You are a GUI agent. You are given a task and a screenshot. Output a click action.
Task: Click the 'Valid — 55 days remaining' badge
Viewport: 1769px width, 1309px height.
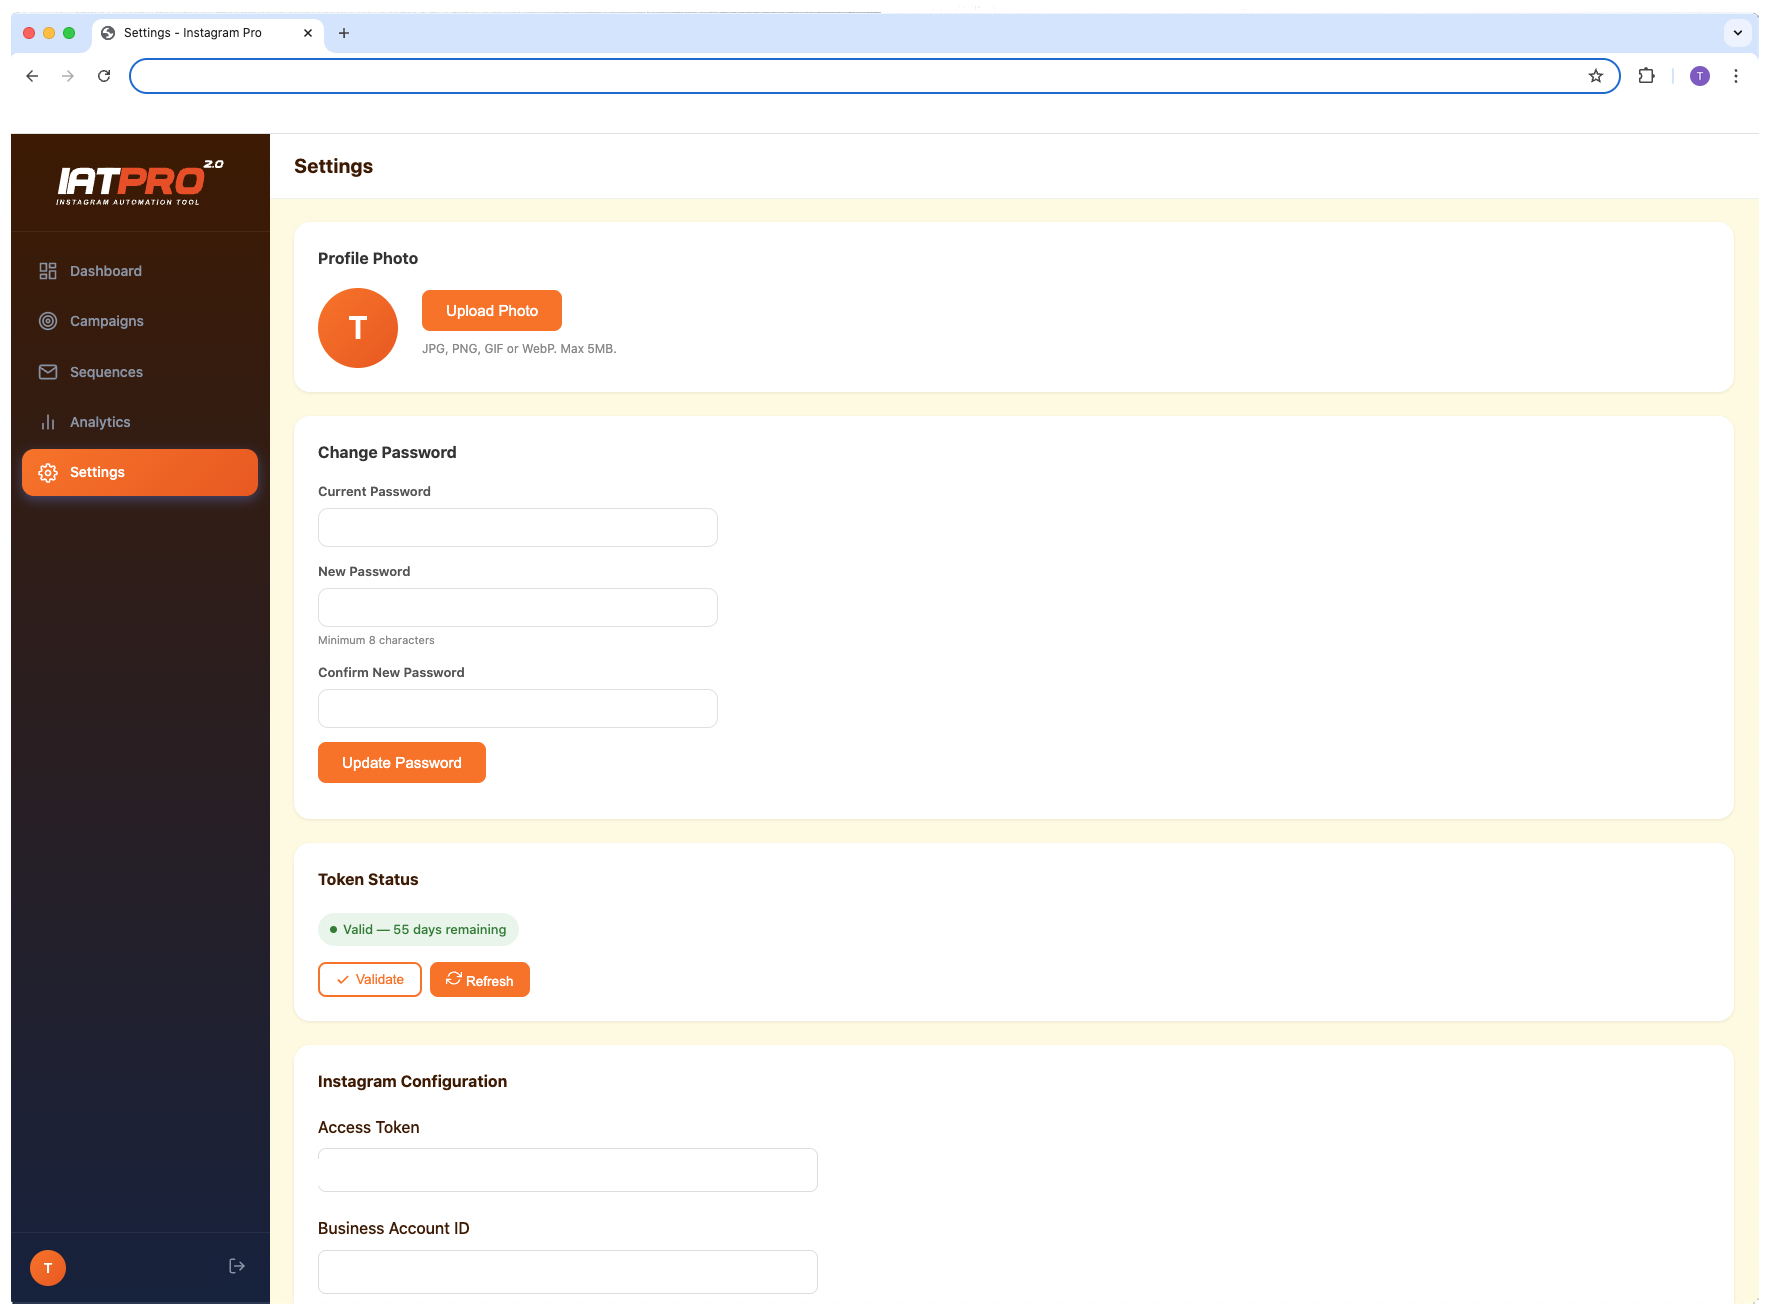(418, 930)
